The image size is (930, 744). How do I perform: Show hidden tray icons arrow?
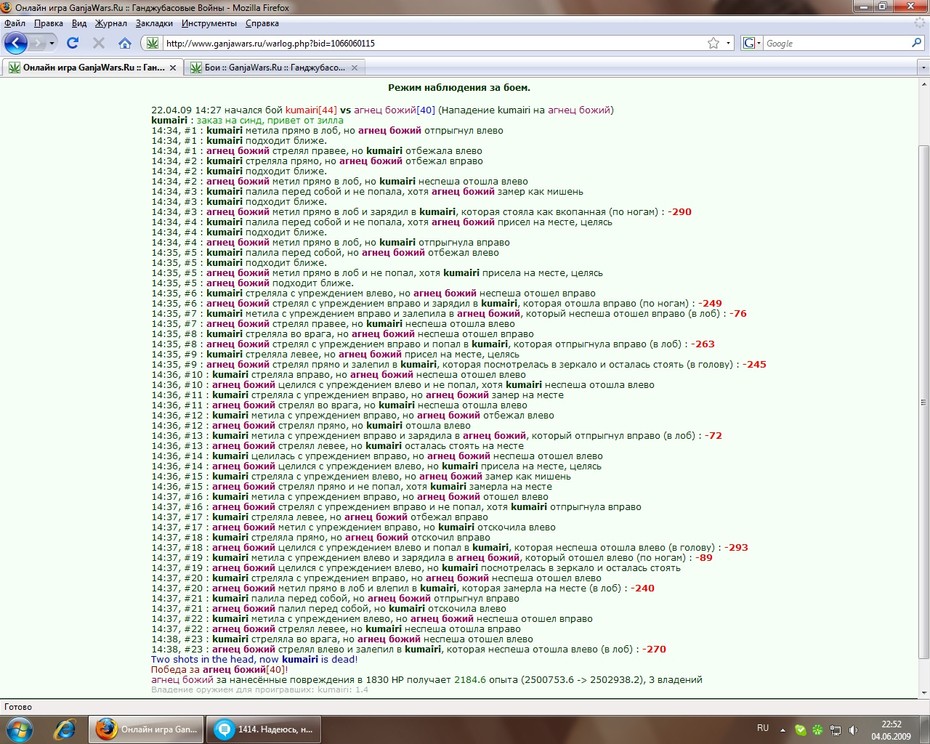point(782,730)
